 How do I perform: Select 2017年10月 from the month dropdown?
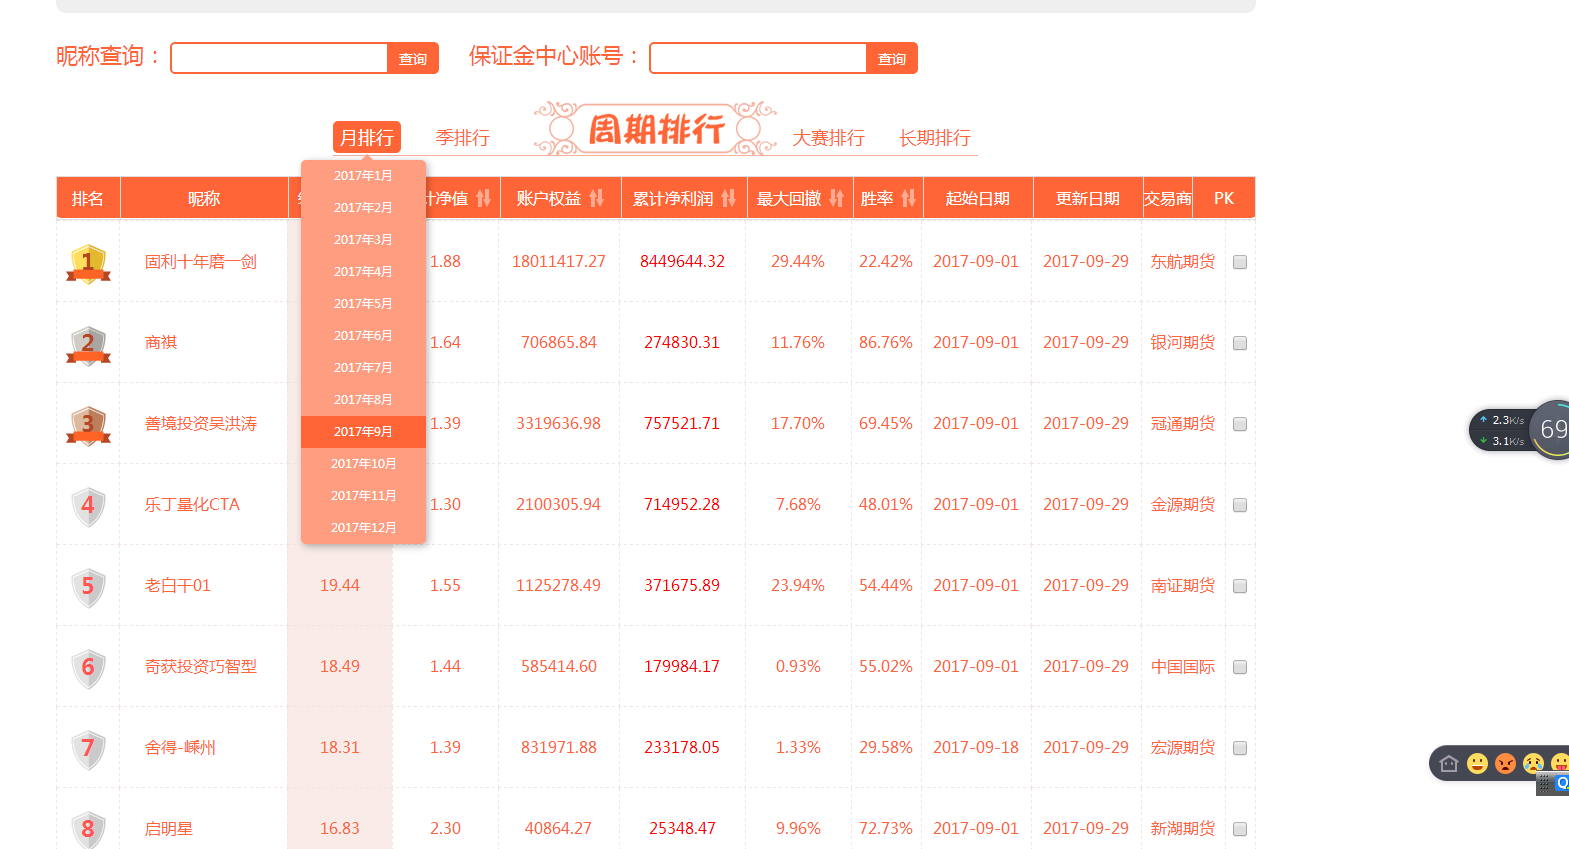(363, 464)
